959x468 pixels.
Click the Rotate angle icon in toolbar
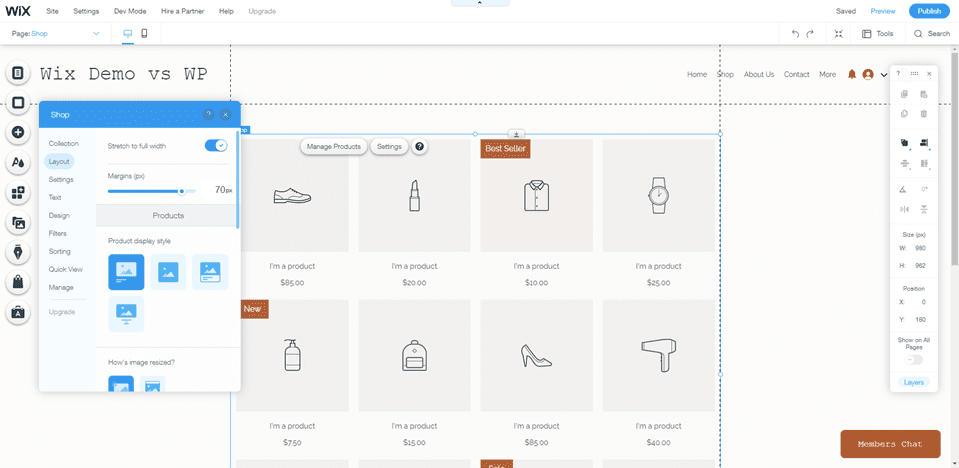pyautogui.click(x=903, y=190)
